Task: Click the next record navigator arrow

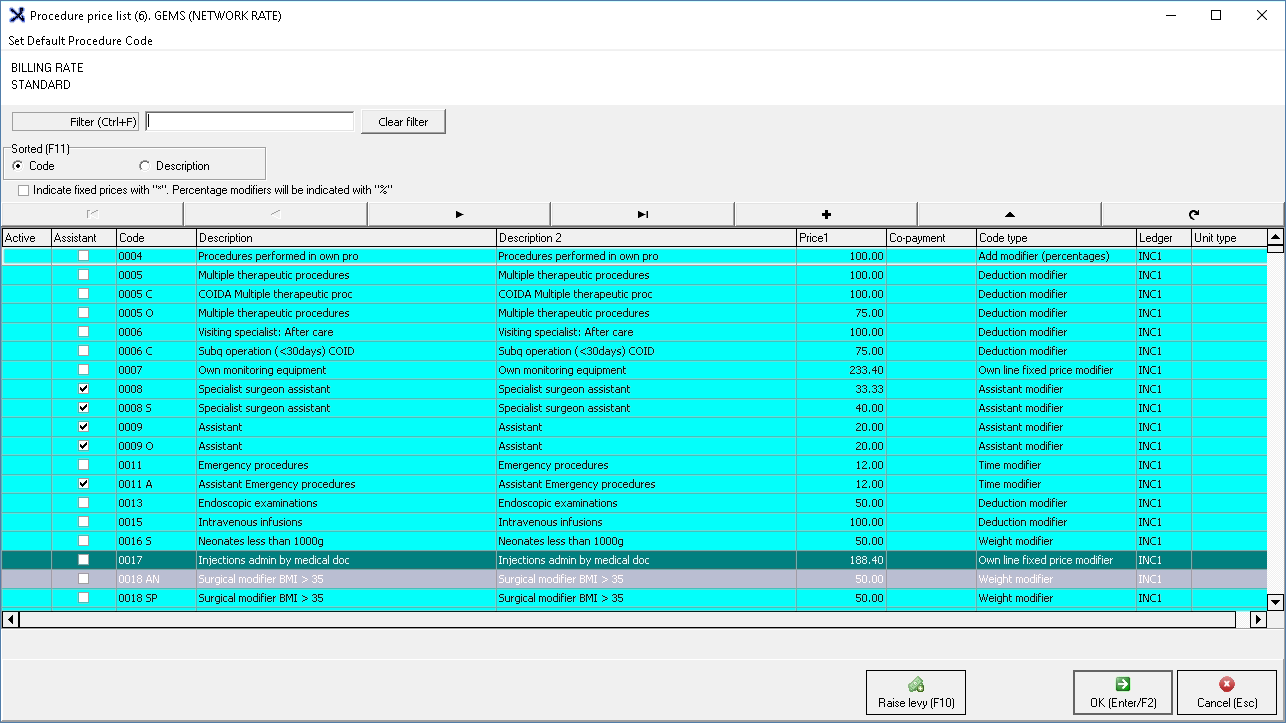Action: pos(459,214)
